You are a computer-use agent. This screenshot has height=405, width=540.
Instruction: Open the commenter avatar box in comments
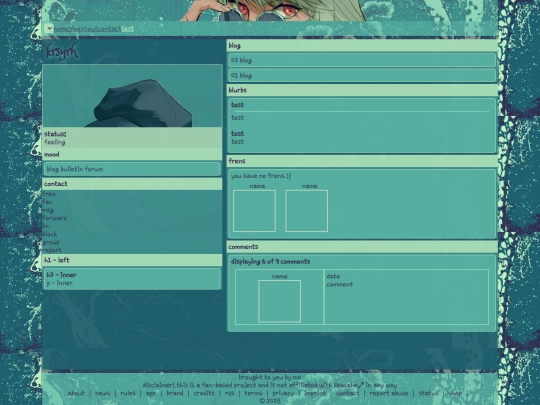[x=279, y=301]
